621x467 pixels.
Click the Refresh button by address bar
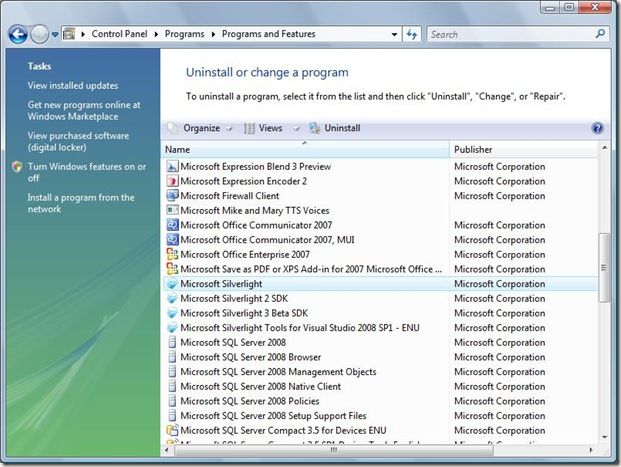tap(412, 34)
